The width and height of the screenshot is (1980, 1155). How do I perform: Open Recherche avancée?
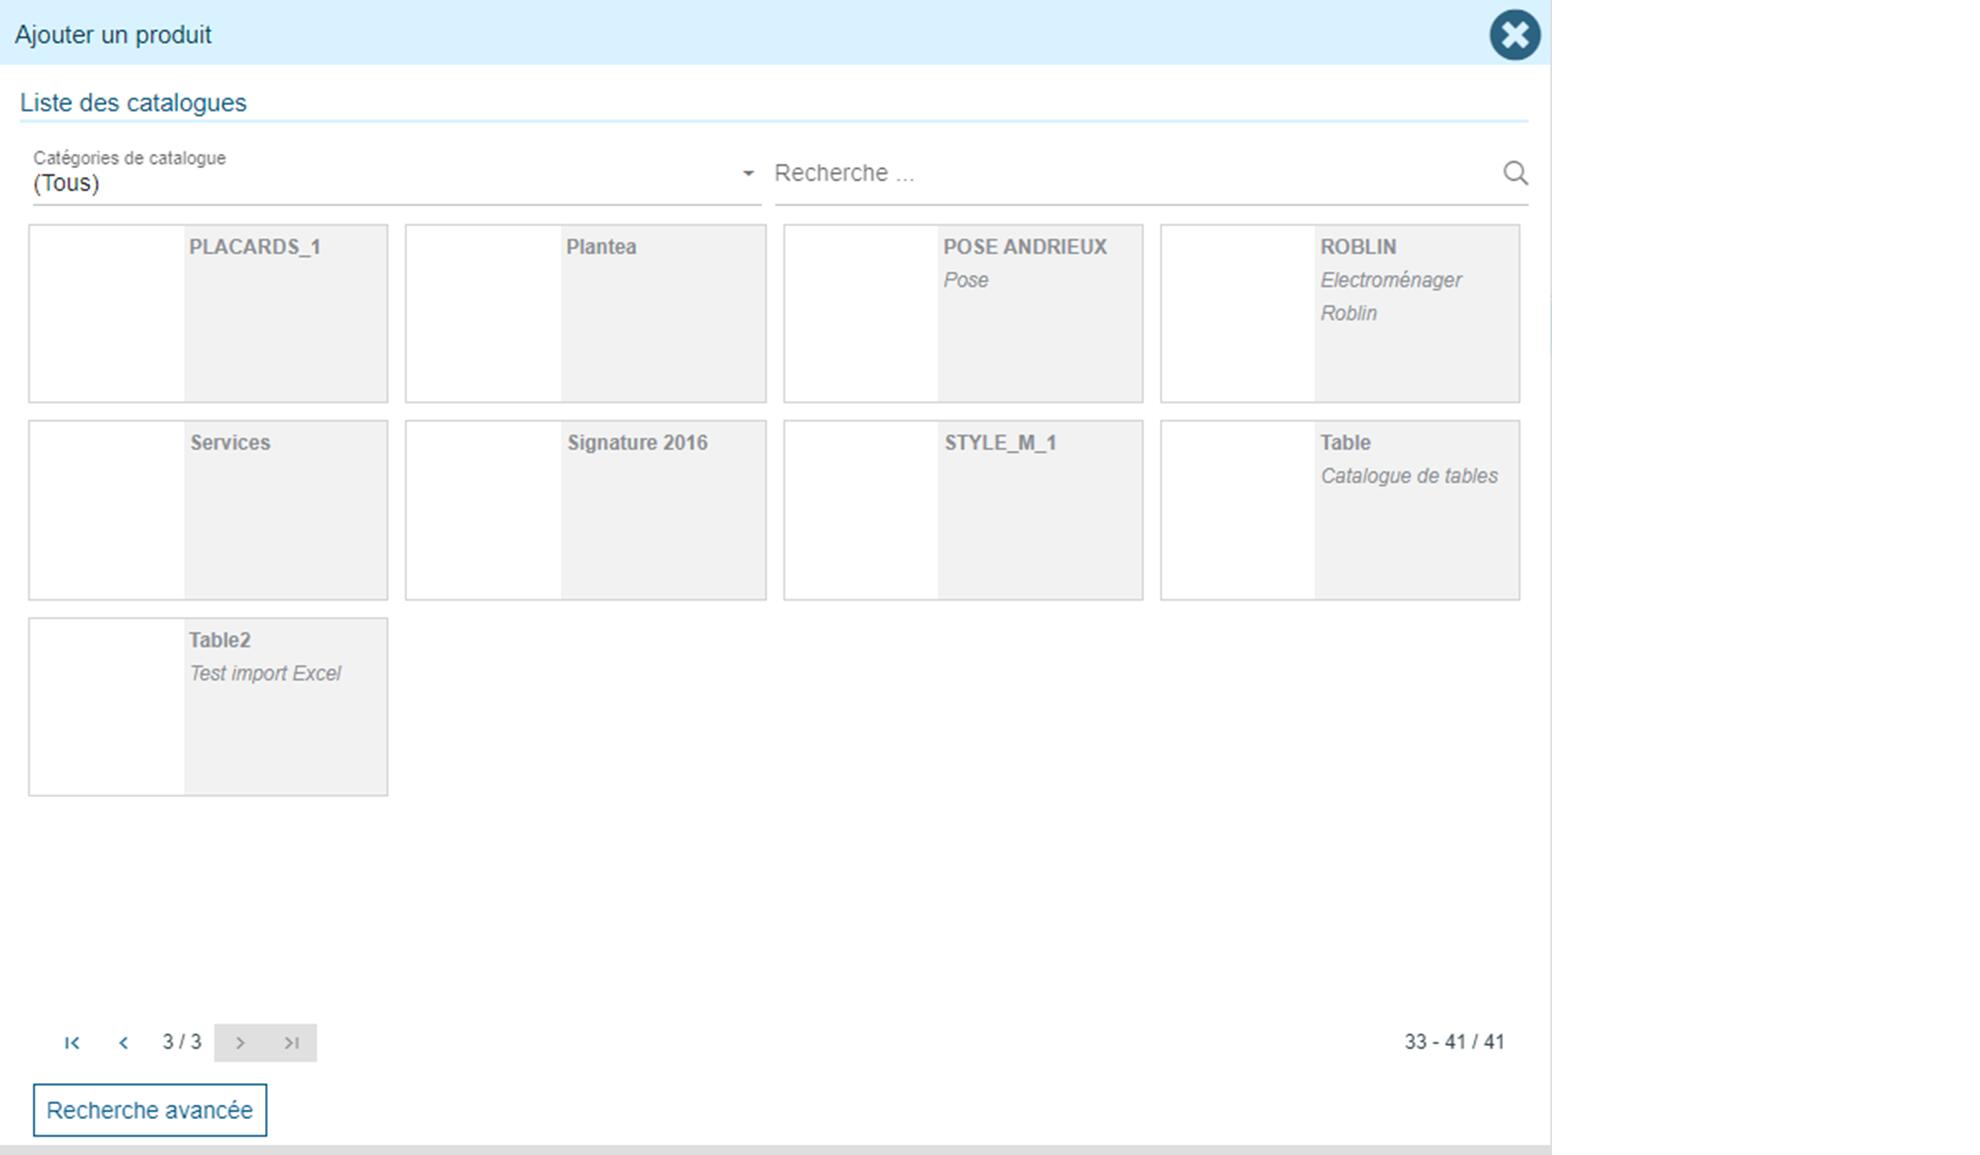coord(150,1110)
